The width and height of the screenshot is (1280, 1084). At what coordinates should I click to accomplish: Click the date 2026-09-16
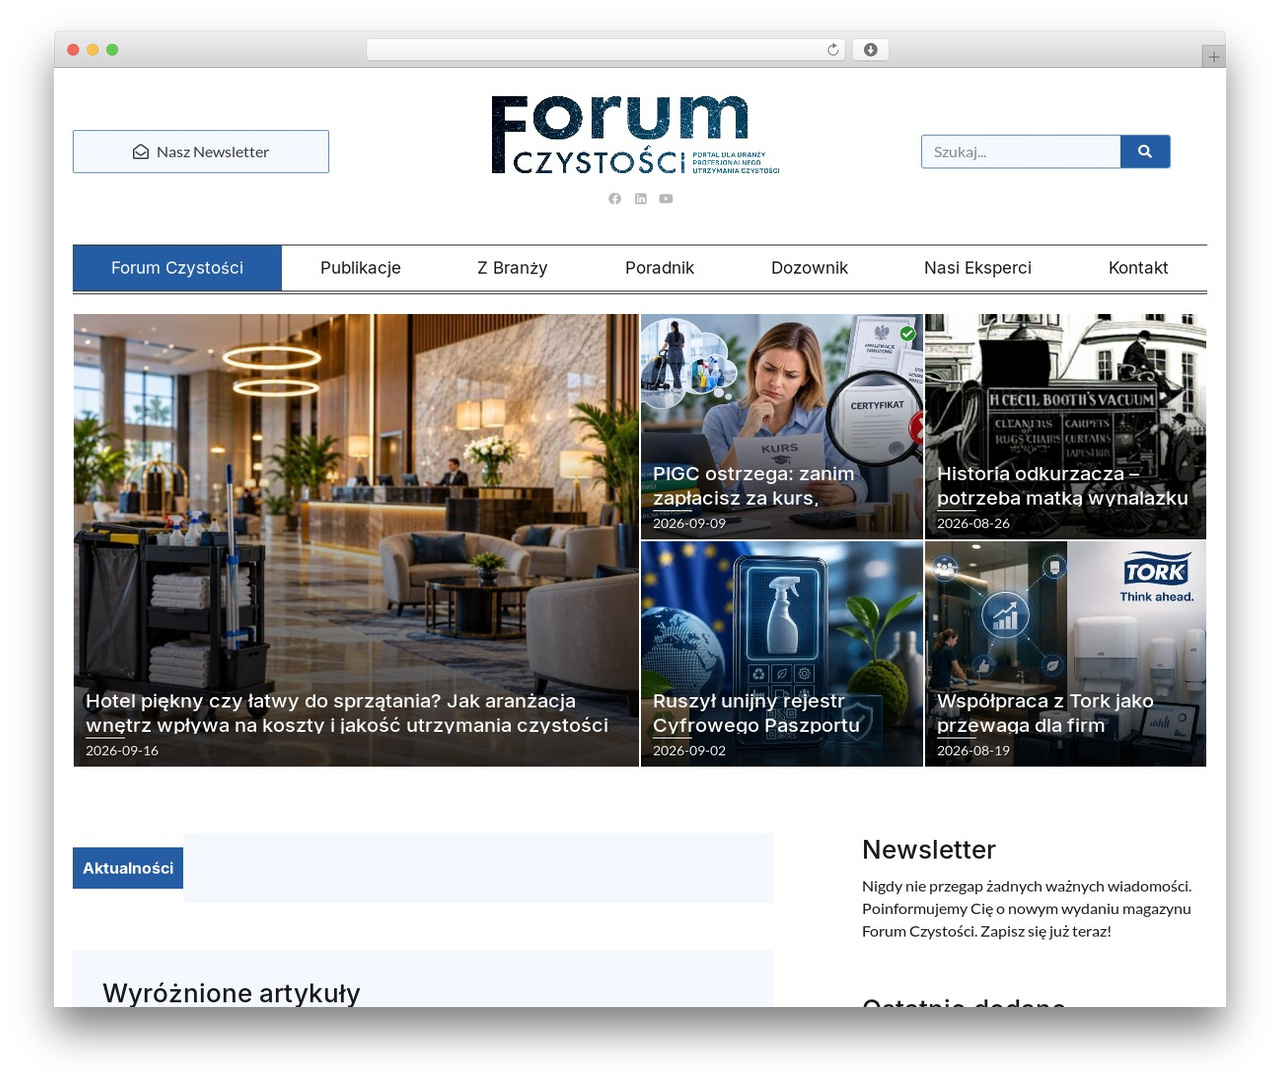click(x=122, y=750)
